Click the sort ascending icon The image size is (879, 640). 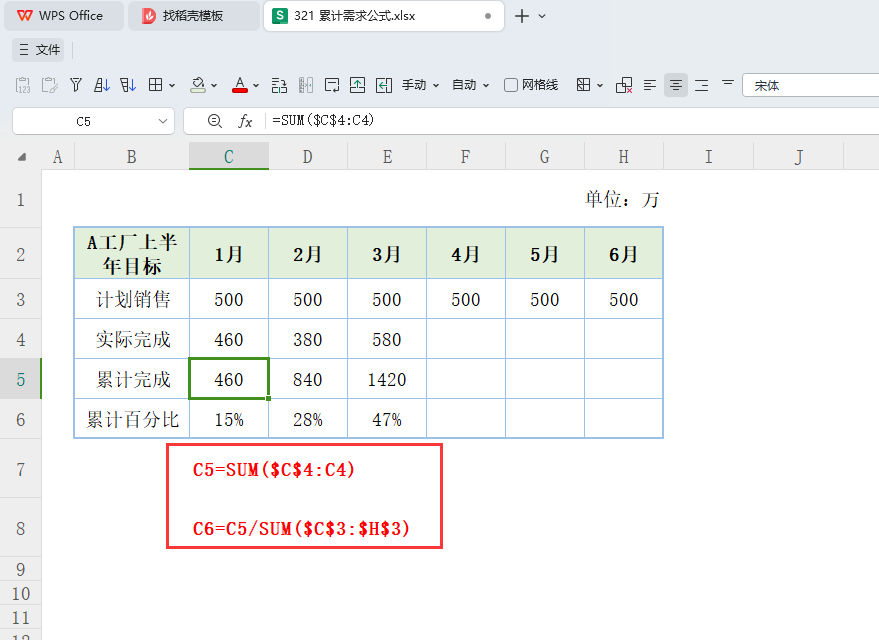[x=101, y=85]
